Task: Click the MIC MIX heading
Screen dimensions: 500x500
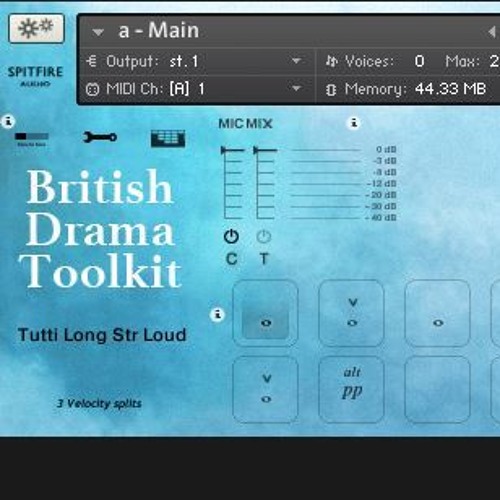Action: 245,124
